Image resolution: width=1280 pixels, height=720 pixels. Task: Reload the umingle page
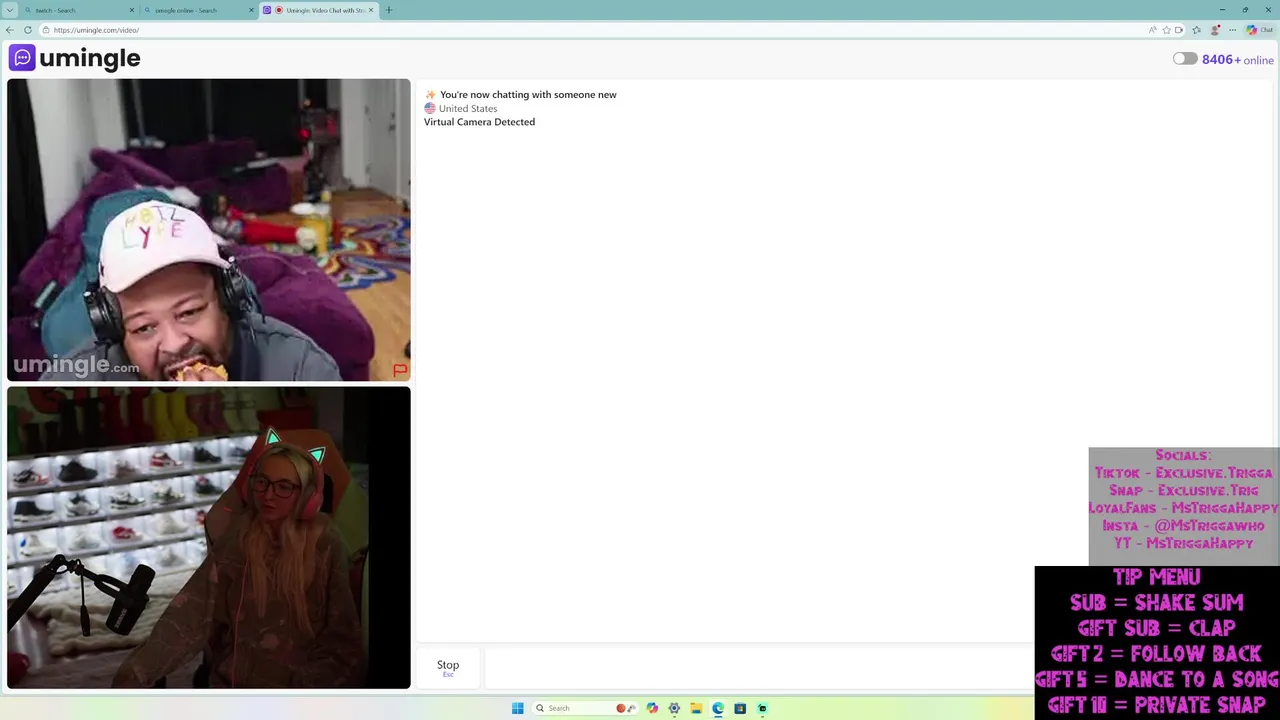click(x=27, y=30)
